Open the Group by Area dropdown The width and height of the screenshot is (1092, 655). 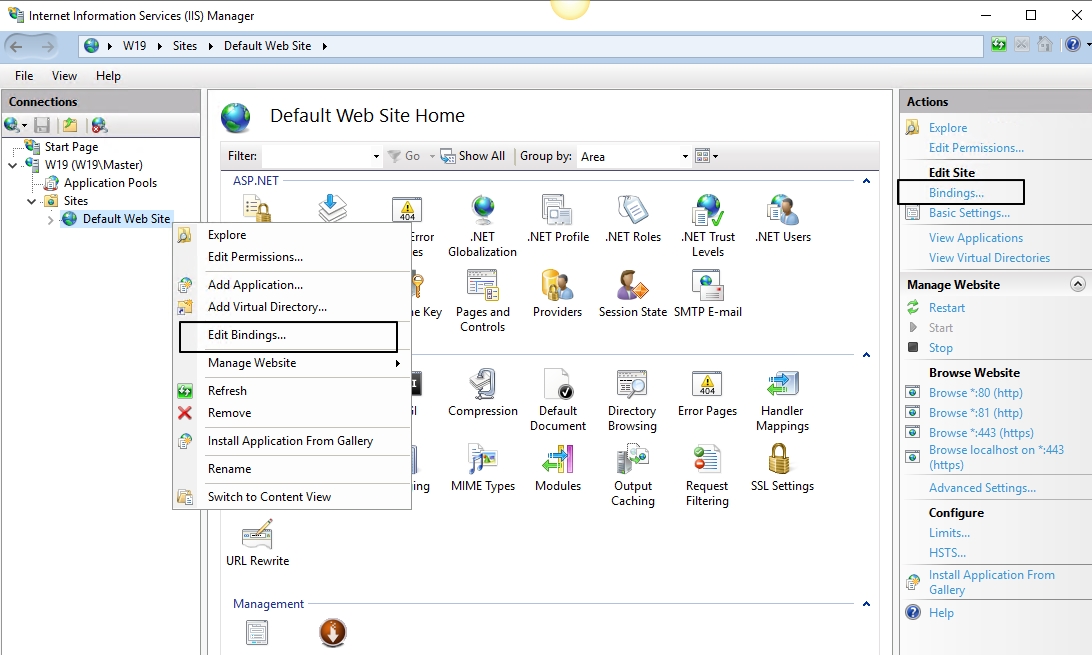click(684, 157)
